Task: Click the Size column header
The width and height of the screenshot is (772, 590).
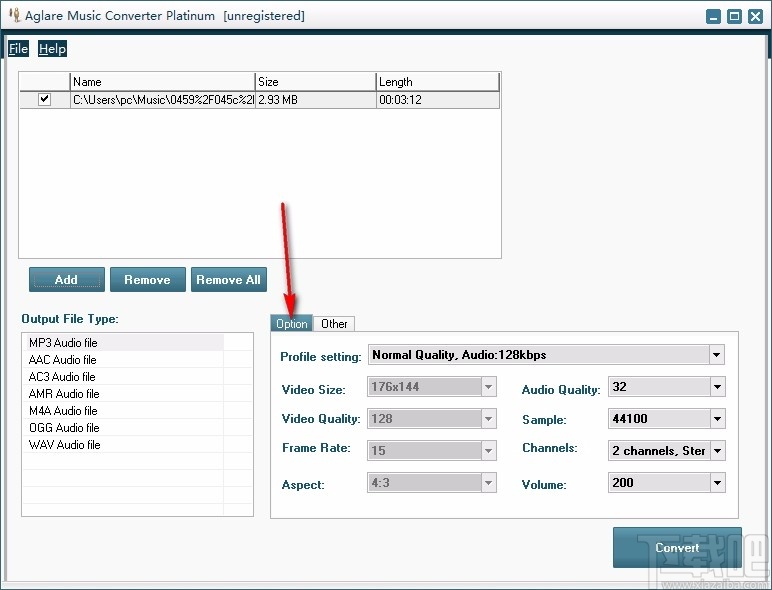Action: coord(316,82)
